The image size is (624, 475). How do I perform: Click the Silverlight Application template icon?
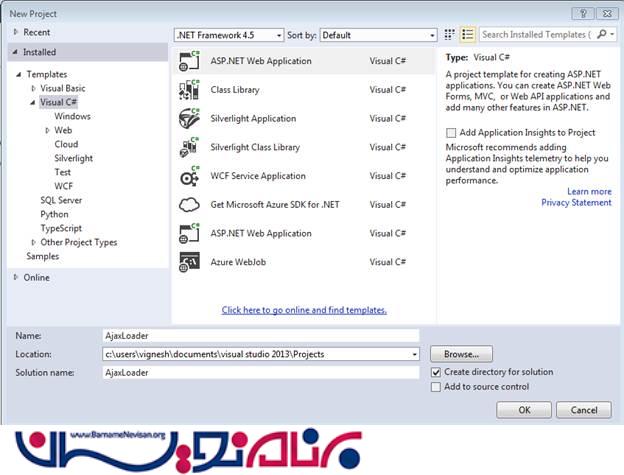[x=190, y=118]
